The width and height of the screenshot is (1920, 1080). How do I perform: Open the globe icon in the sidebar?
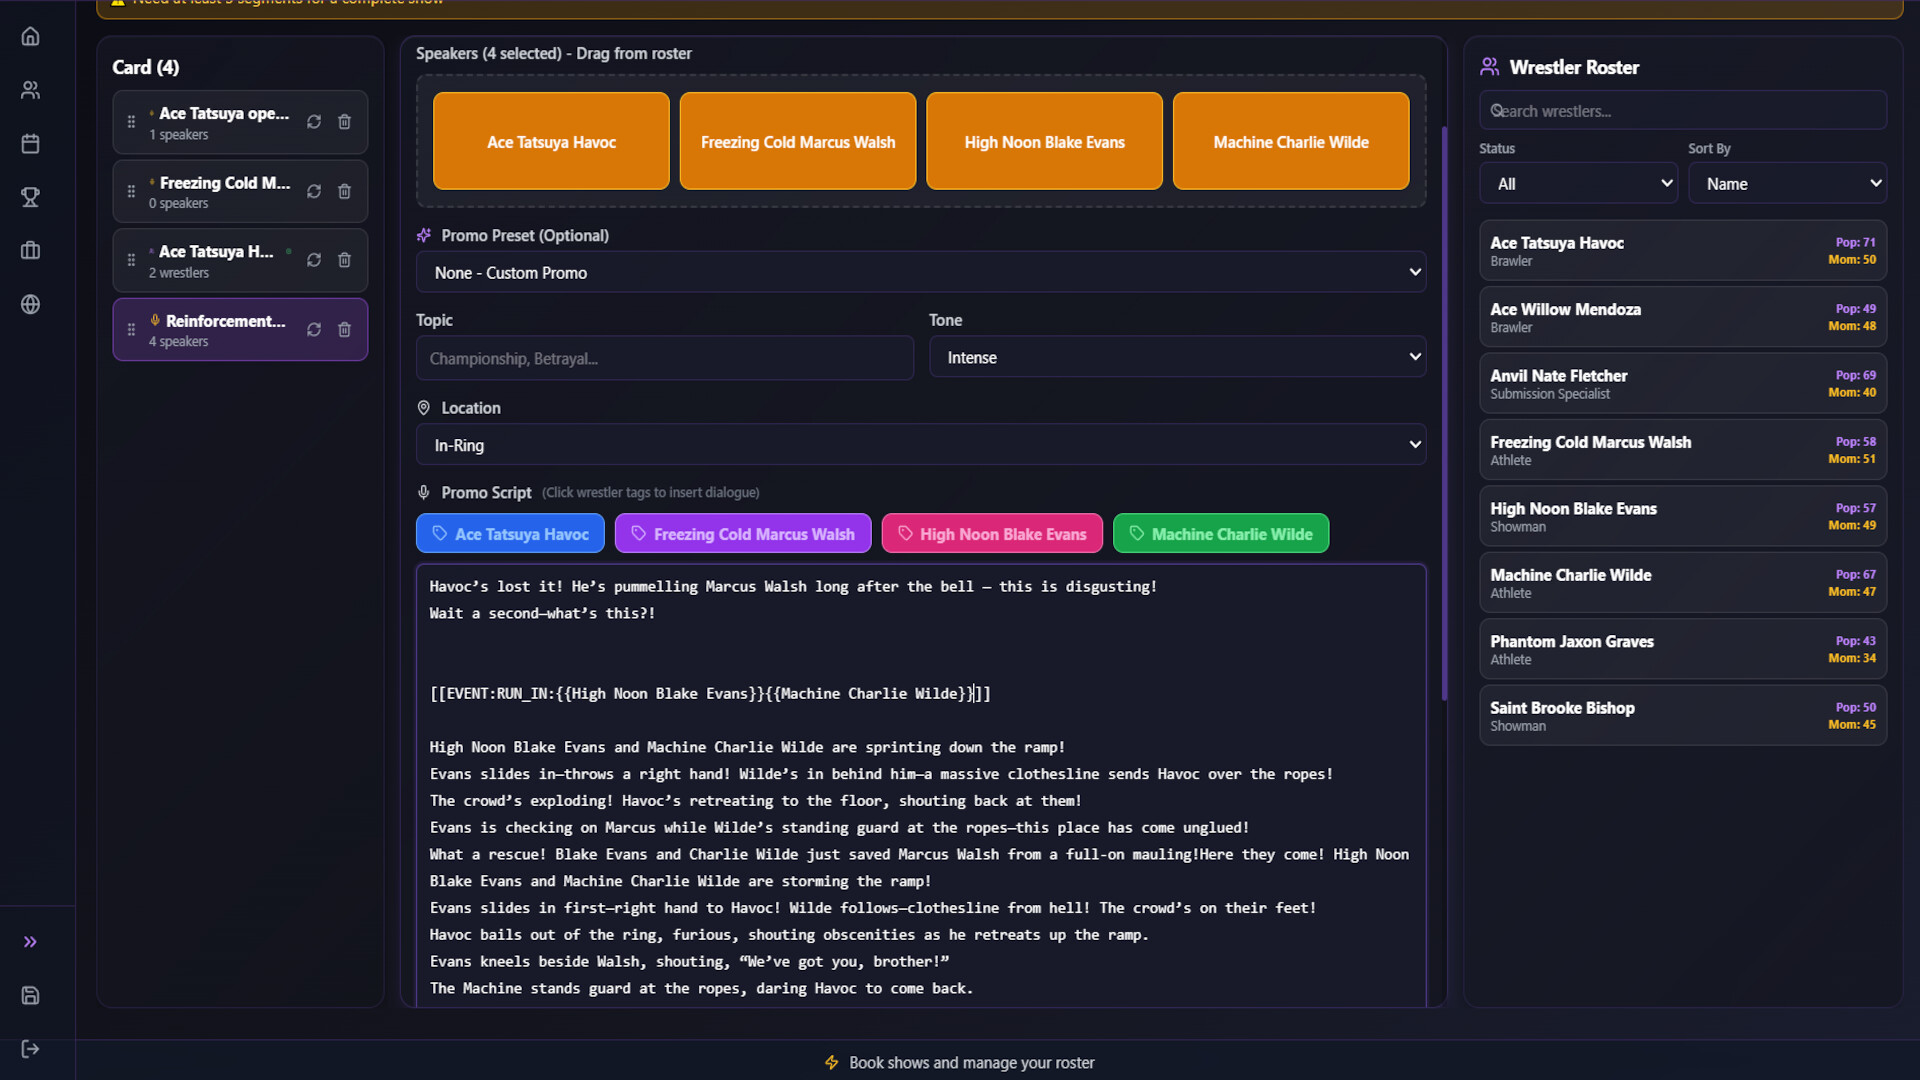tap(30, 305)
